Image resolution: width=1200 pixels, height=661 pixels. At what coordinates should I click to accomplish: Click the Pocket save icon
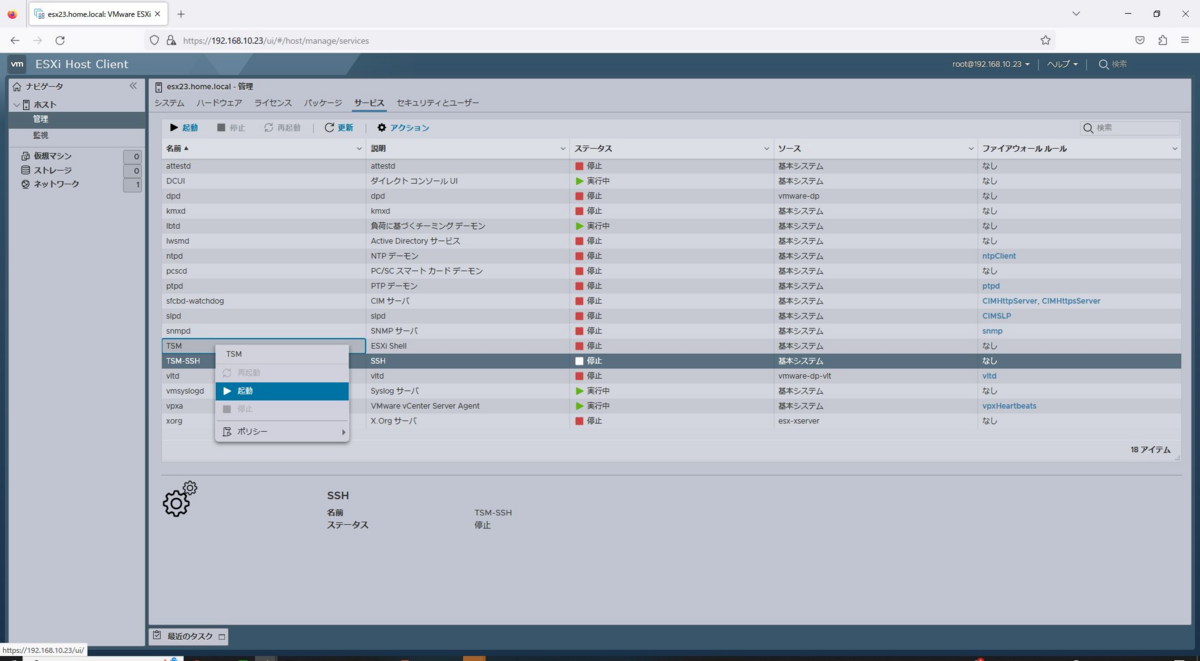pos(1139,40)
